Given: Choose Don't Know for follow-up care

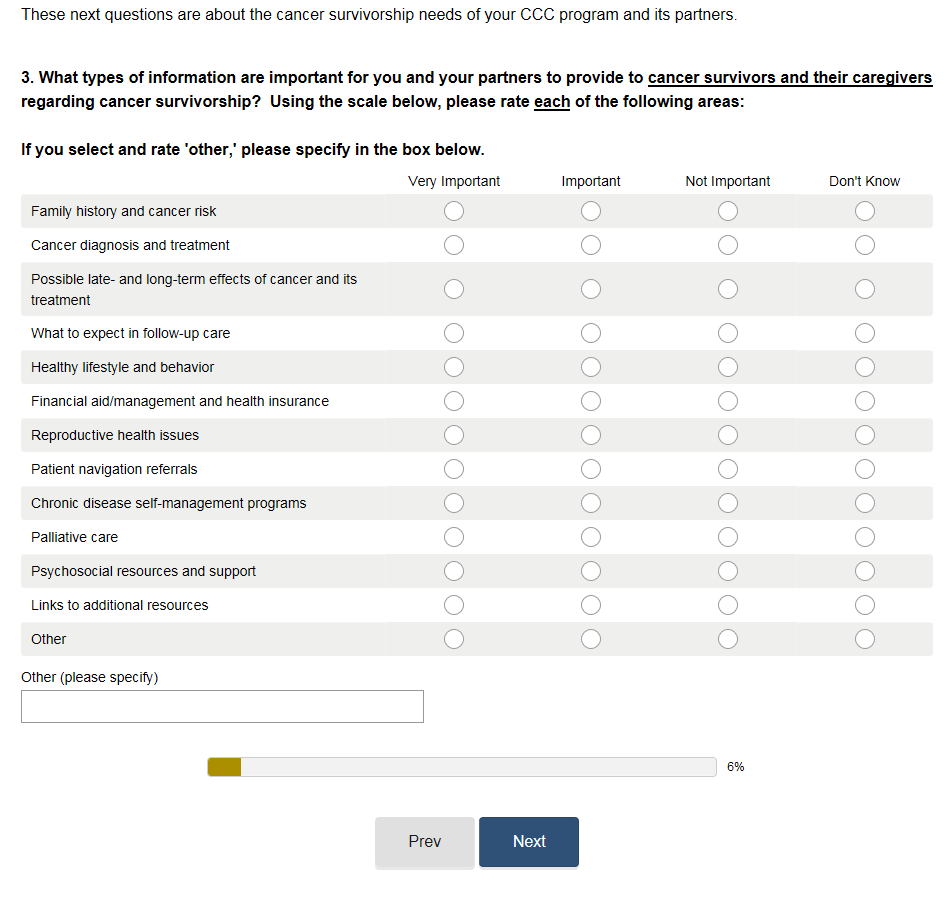Looking at the screenshot, I should (865, 333).
